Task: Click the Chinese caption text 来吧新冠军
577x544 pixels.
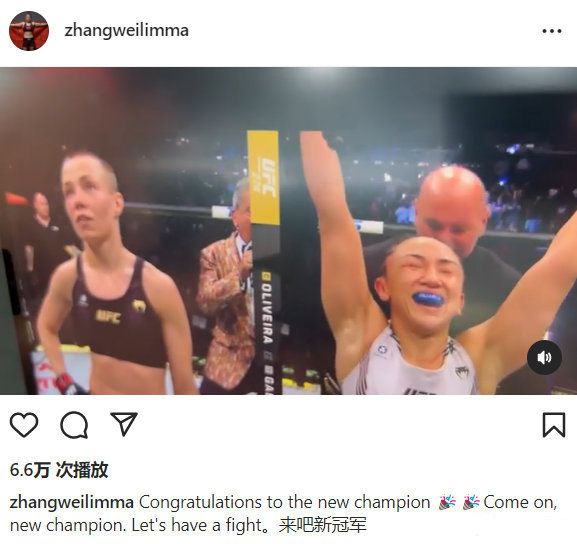Action: [x=322, y=525]
